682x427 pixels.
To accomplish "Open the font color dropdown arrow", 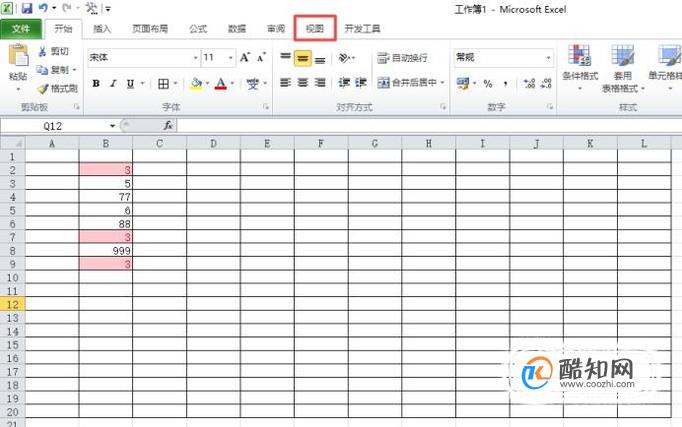I will (x=232, y=83).
